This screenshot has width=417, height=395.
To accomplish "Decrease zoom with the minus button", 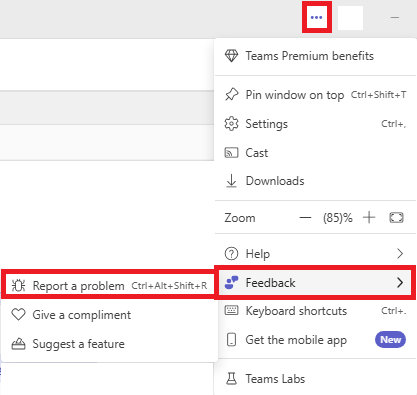I will click(305, 218).
